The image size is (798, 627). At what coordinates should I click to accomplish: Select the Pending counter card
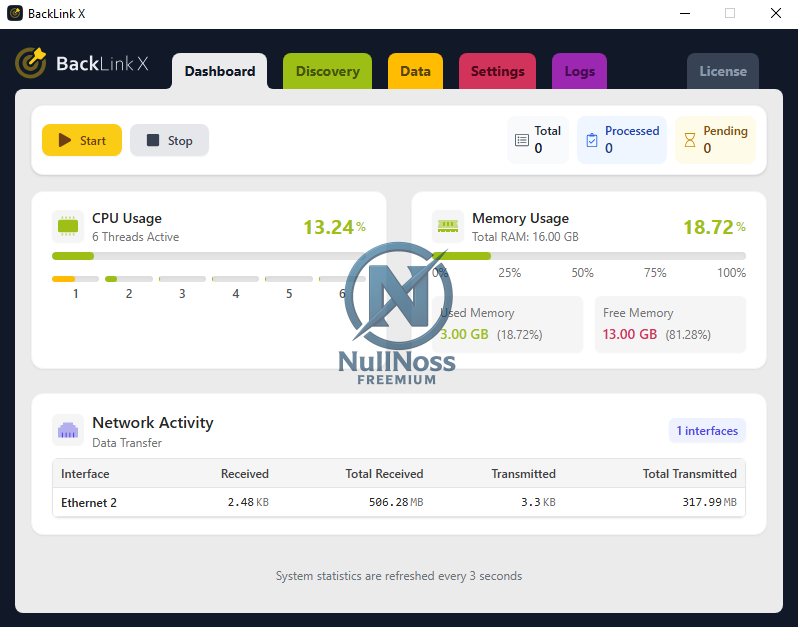(x=715, y=140)
